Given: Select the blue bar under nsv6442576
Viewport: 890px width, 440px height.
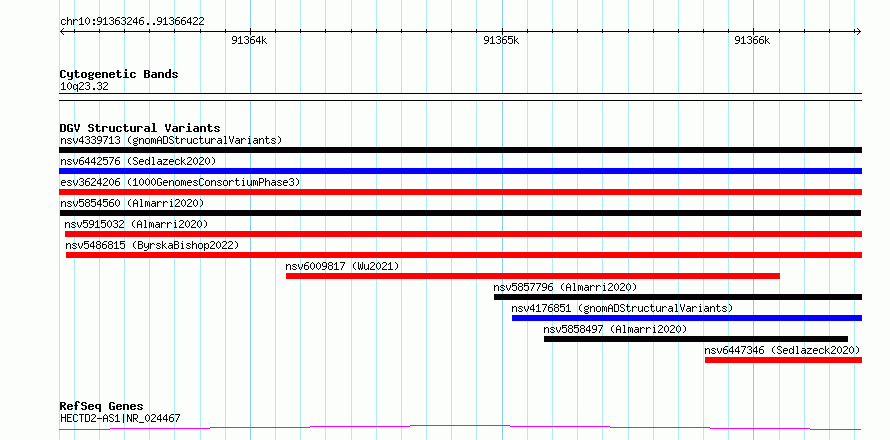Looking at the screenshot, I should pos(460,171).
